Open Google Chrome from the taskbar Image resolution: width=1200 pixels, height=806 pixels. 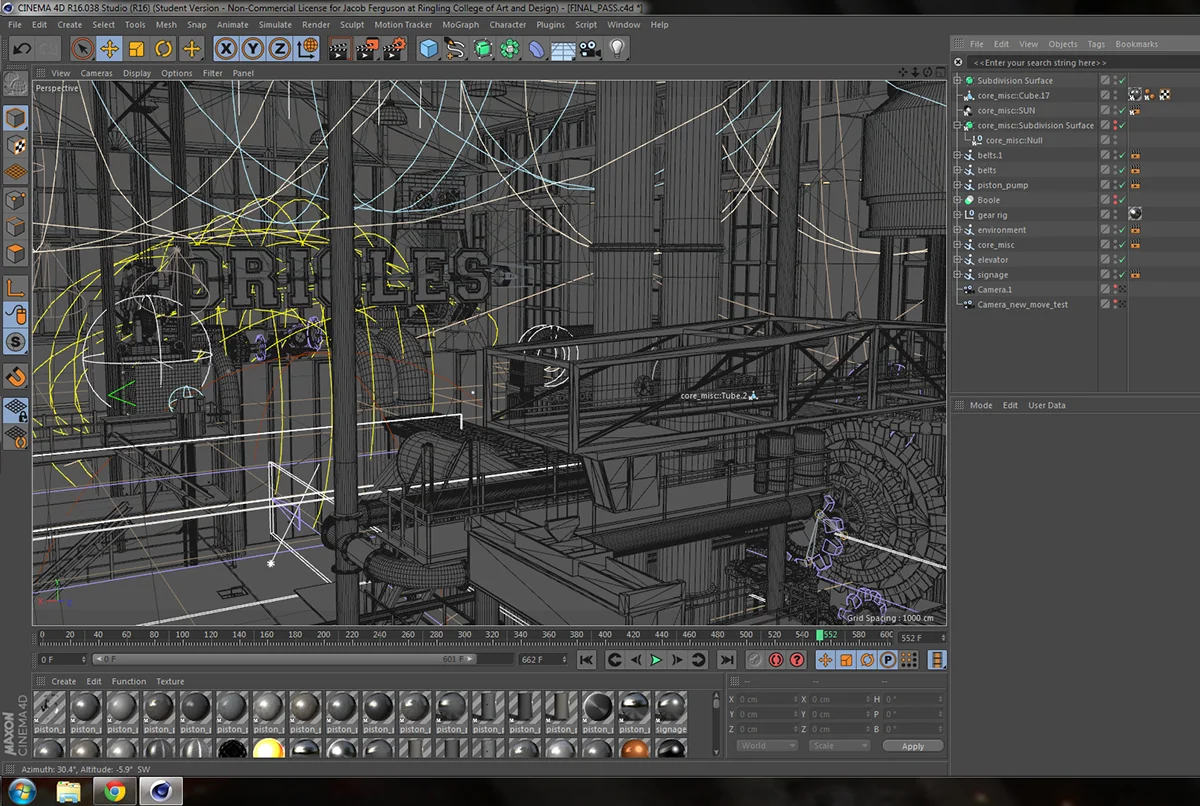[114, 791]
